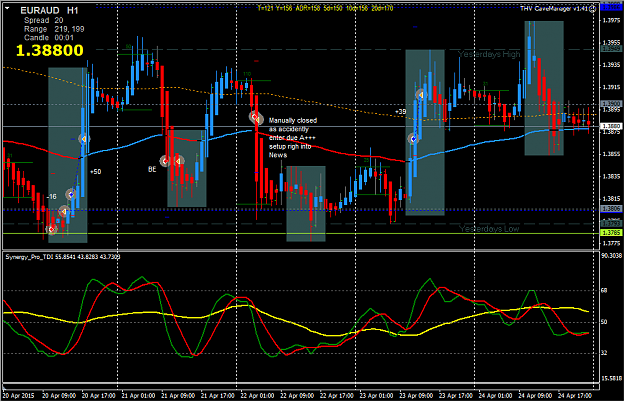Click the blue 1.3806 price tag on axis

611,209
